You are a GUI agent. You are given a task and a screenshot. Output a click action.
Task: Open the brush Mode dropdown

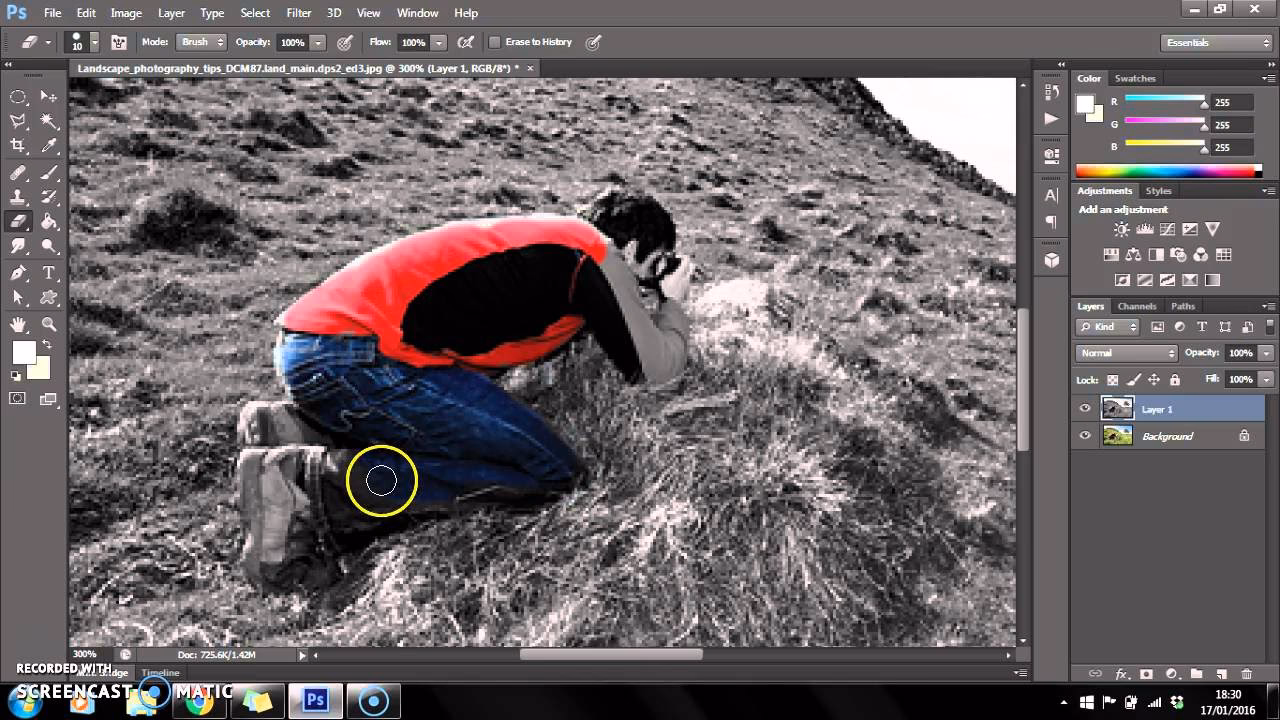click(200, 42)
